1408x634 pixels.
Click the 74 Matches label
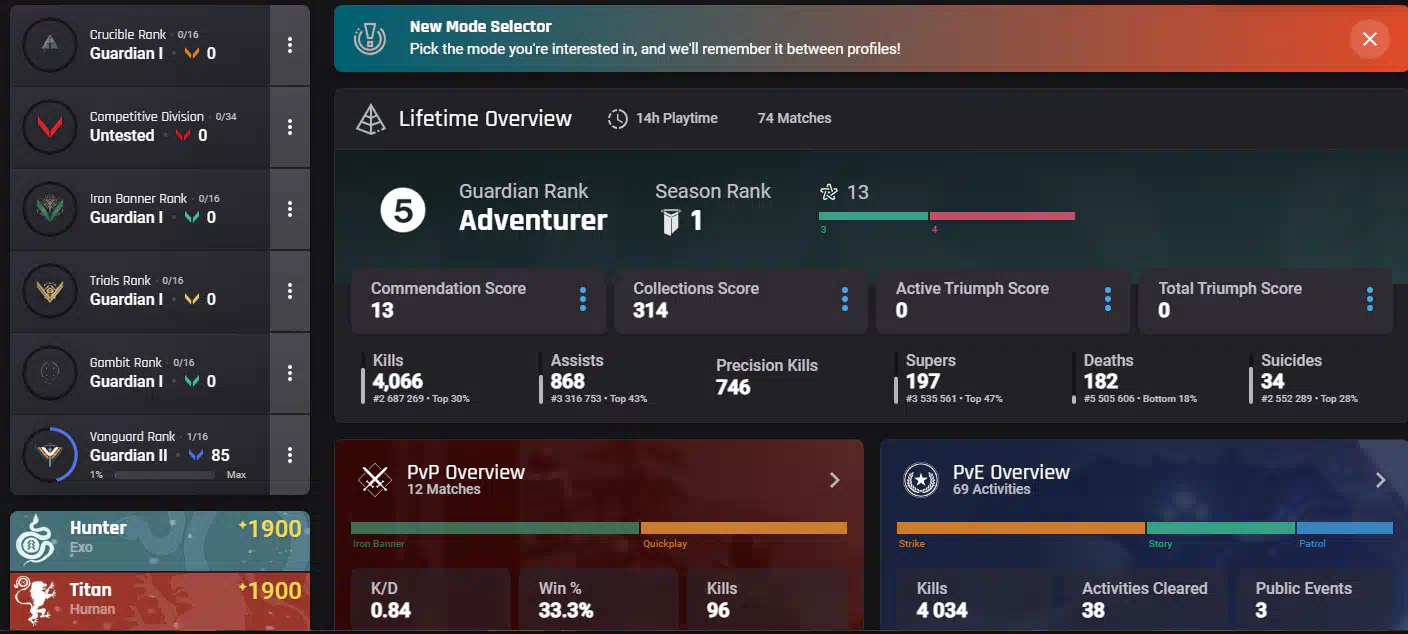pyautogui.click(x=794, y=118)
